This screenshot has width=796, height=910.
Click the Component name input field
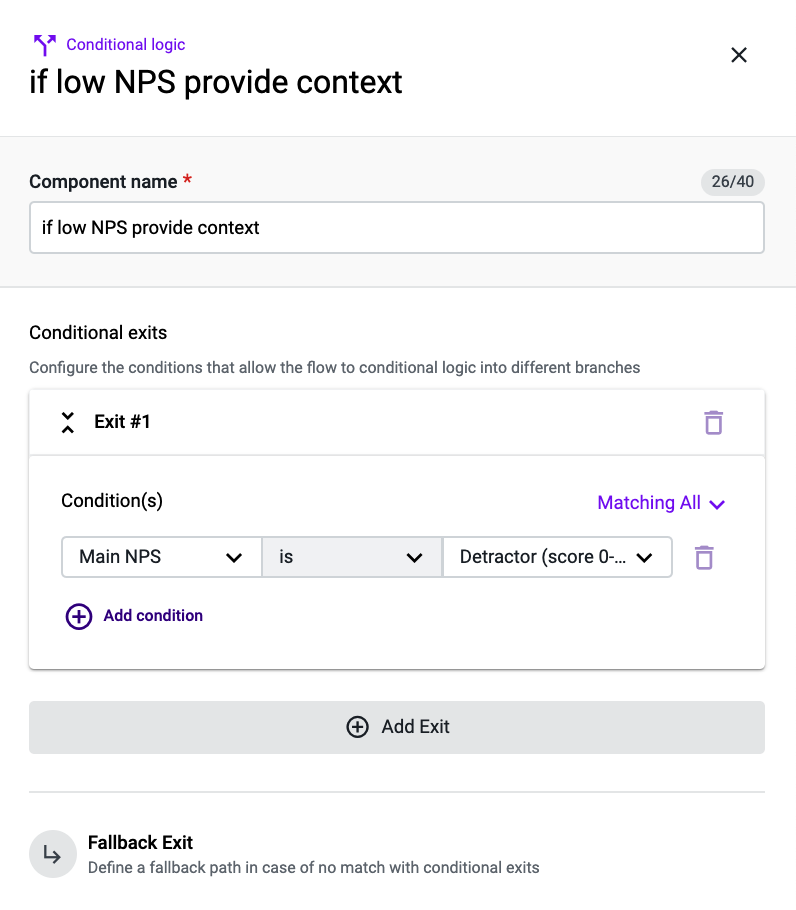click(x=397, y=228)
